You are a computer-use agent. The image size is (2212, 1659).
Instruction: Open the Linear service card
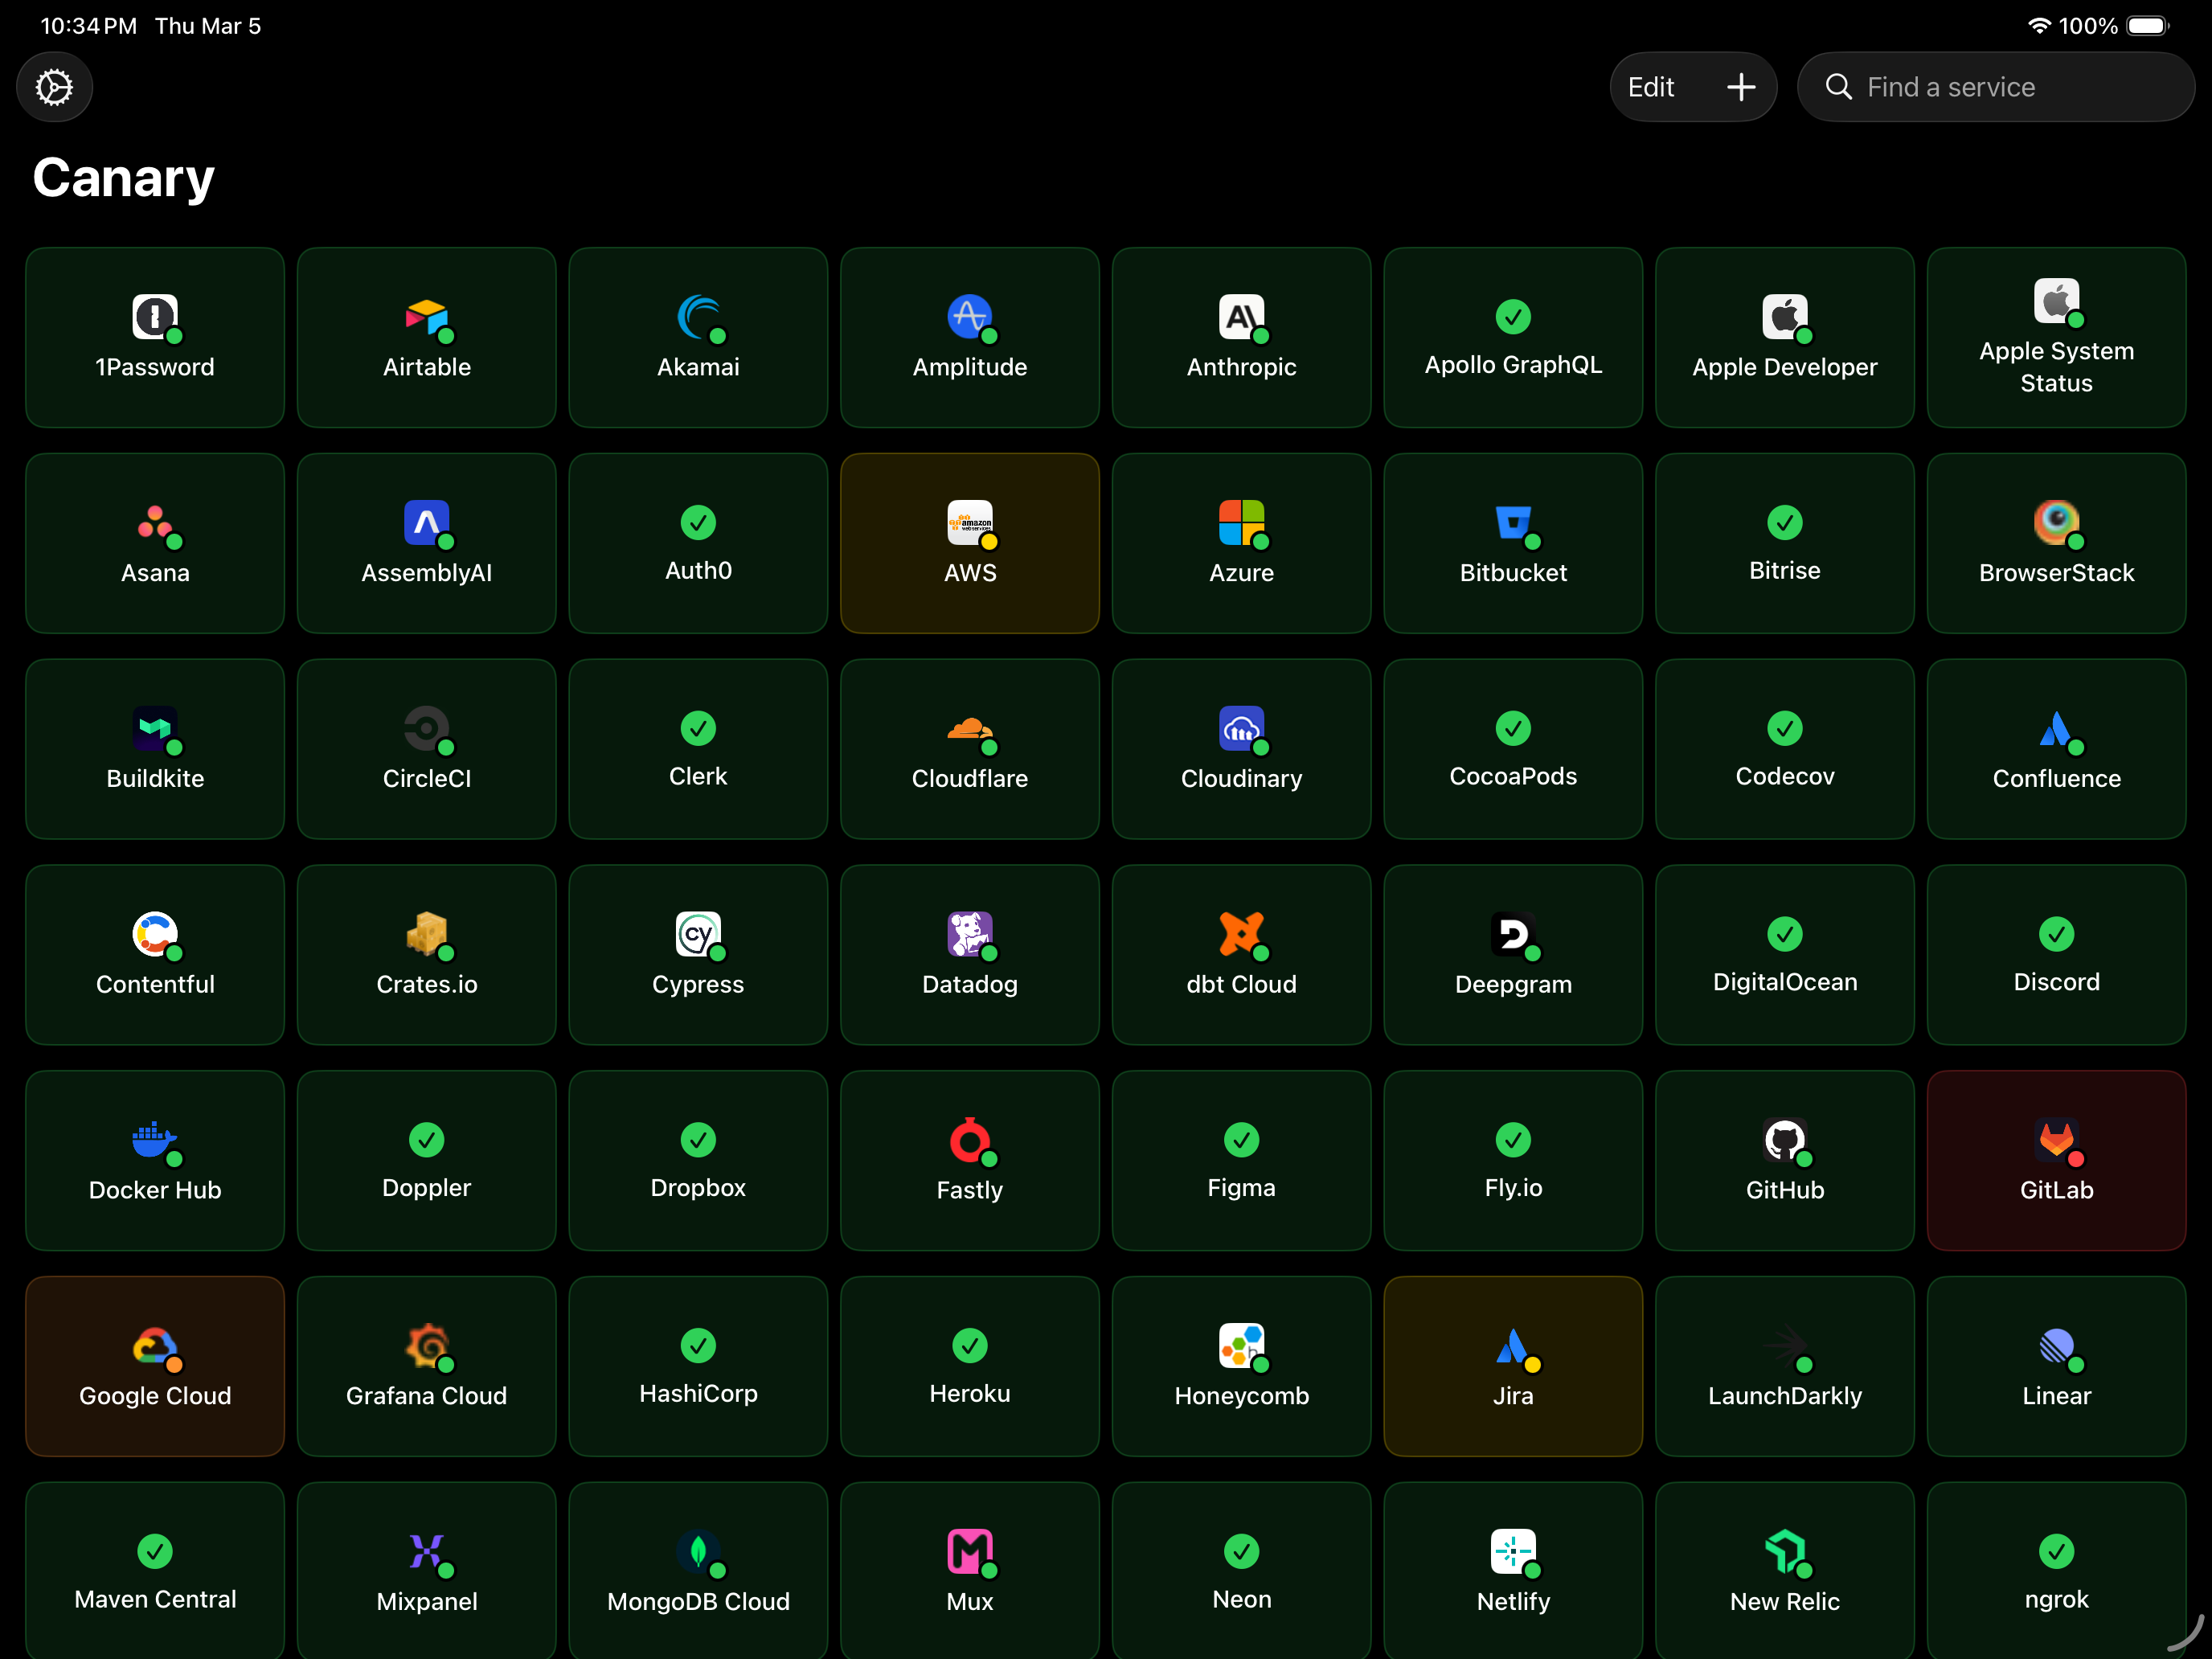coord(2056,1366)
